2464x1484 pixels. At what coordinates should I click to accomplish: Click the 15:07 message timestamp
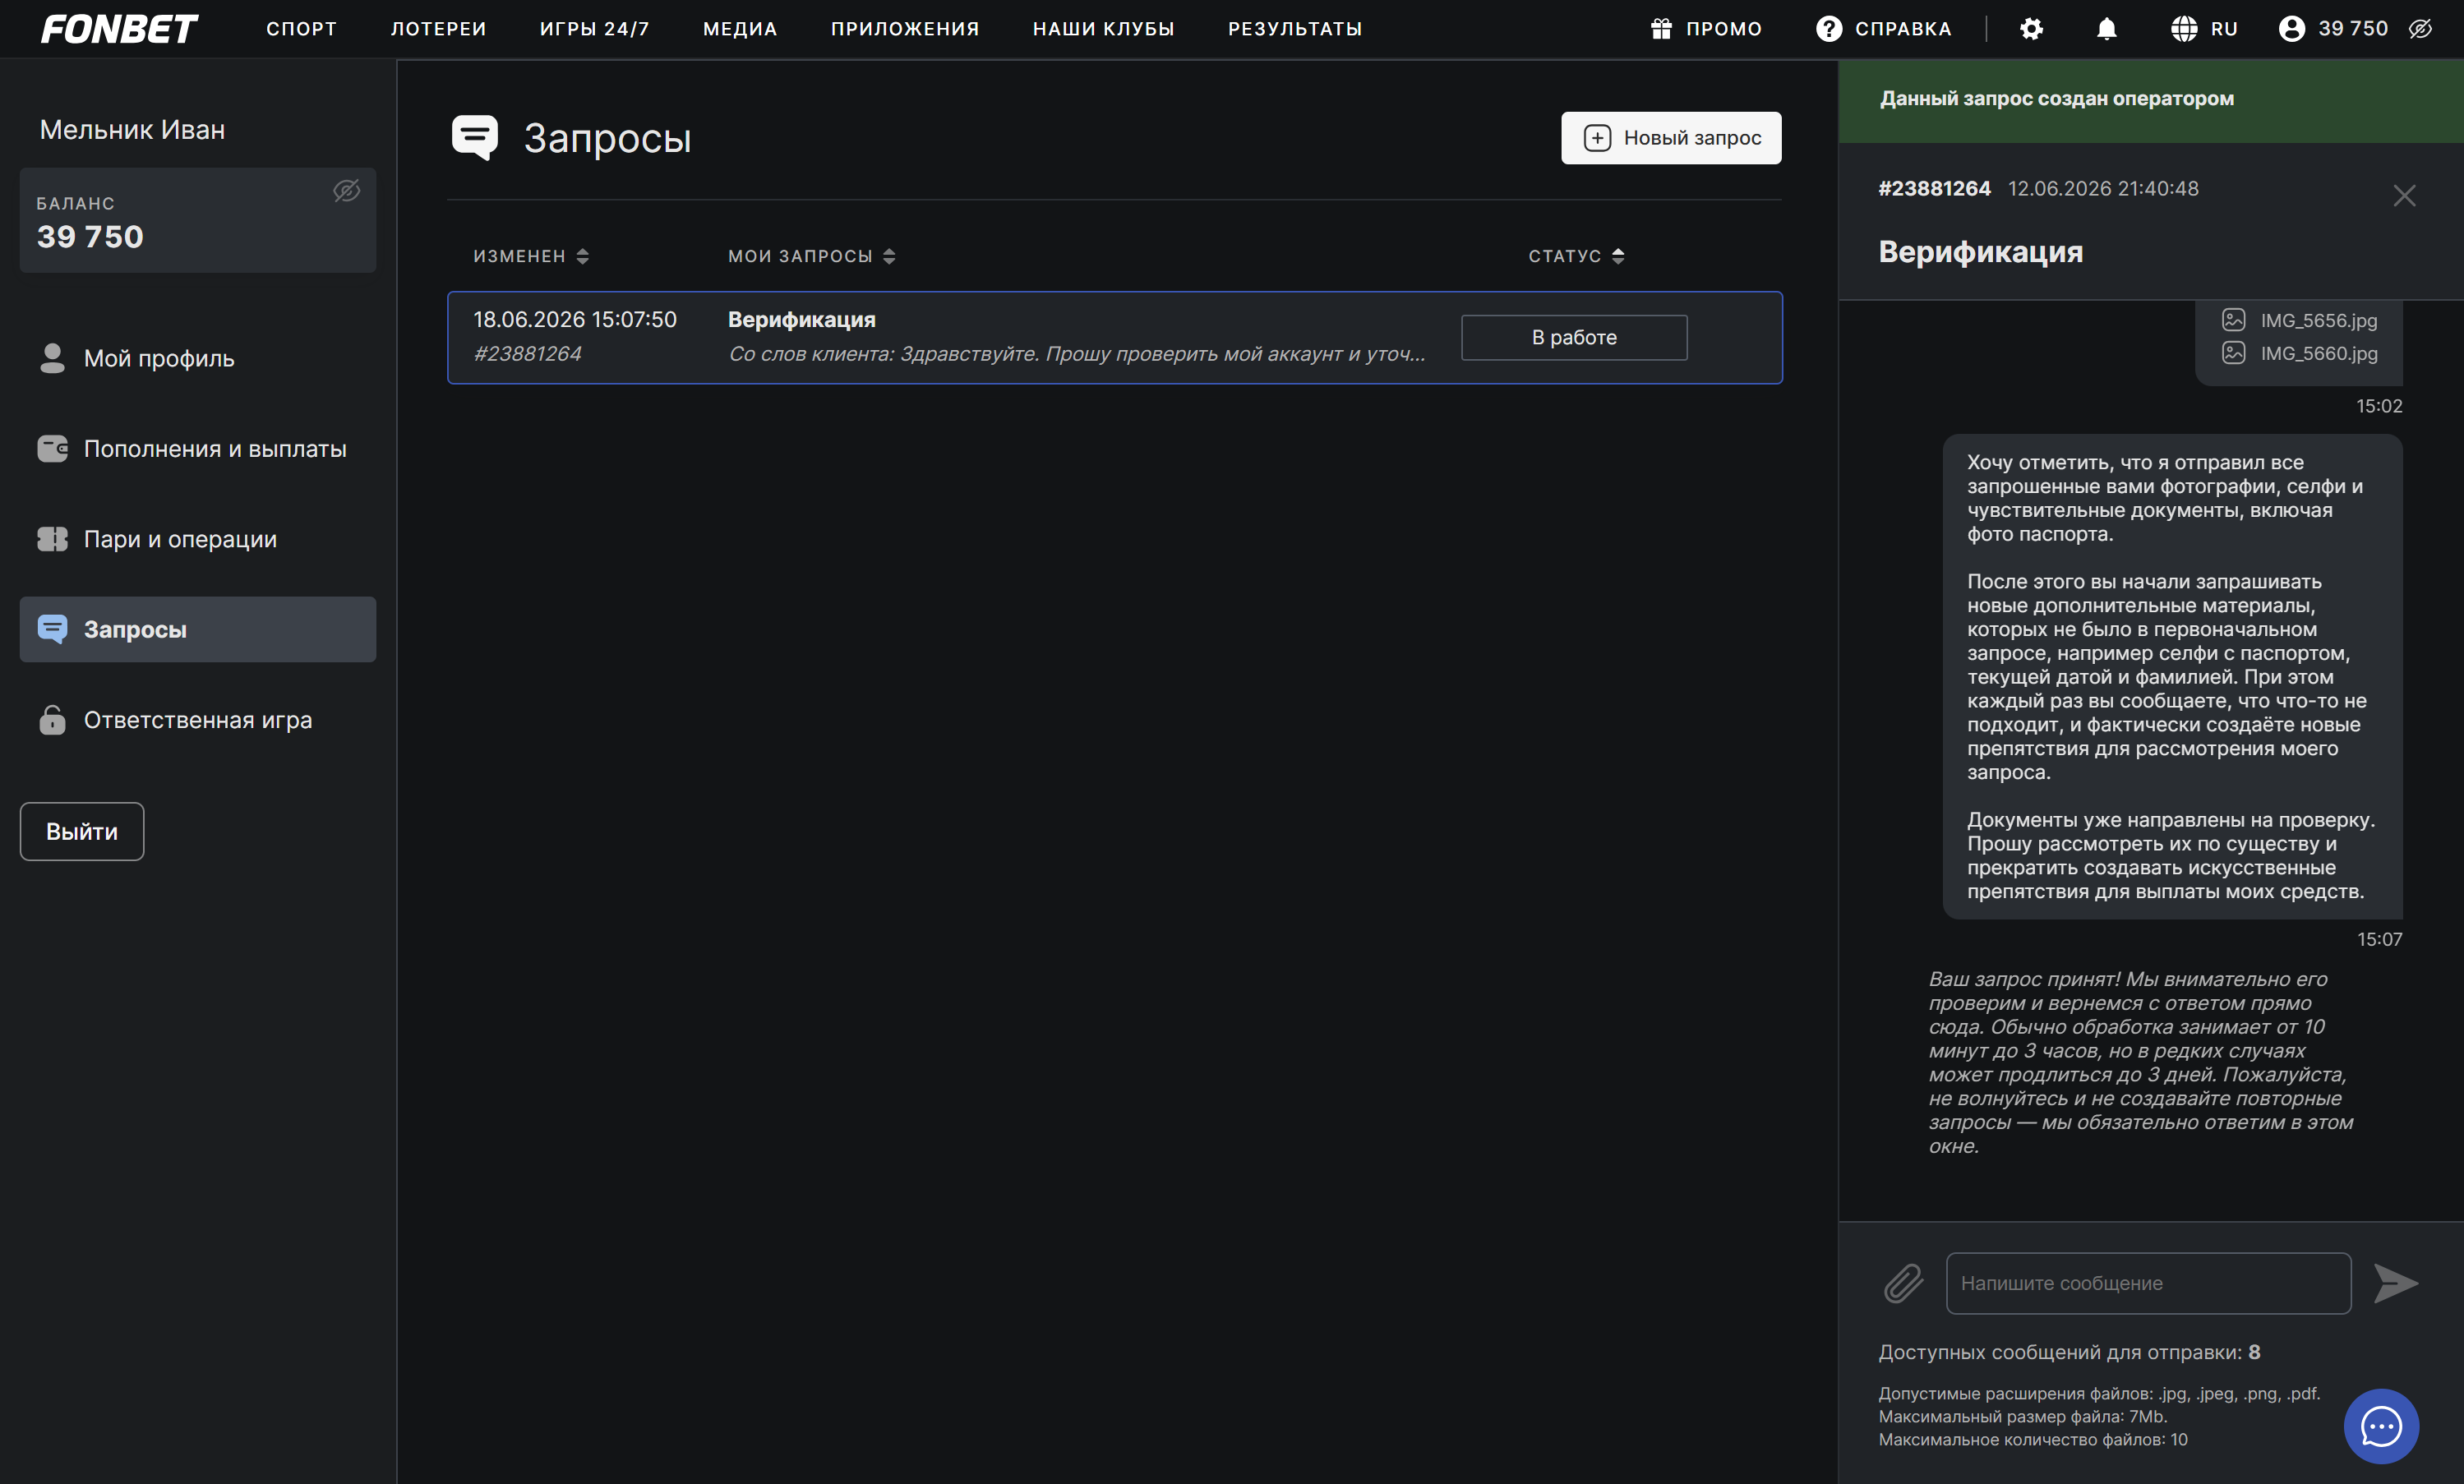(x=2379, y=939)
